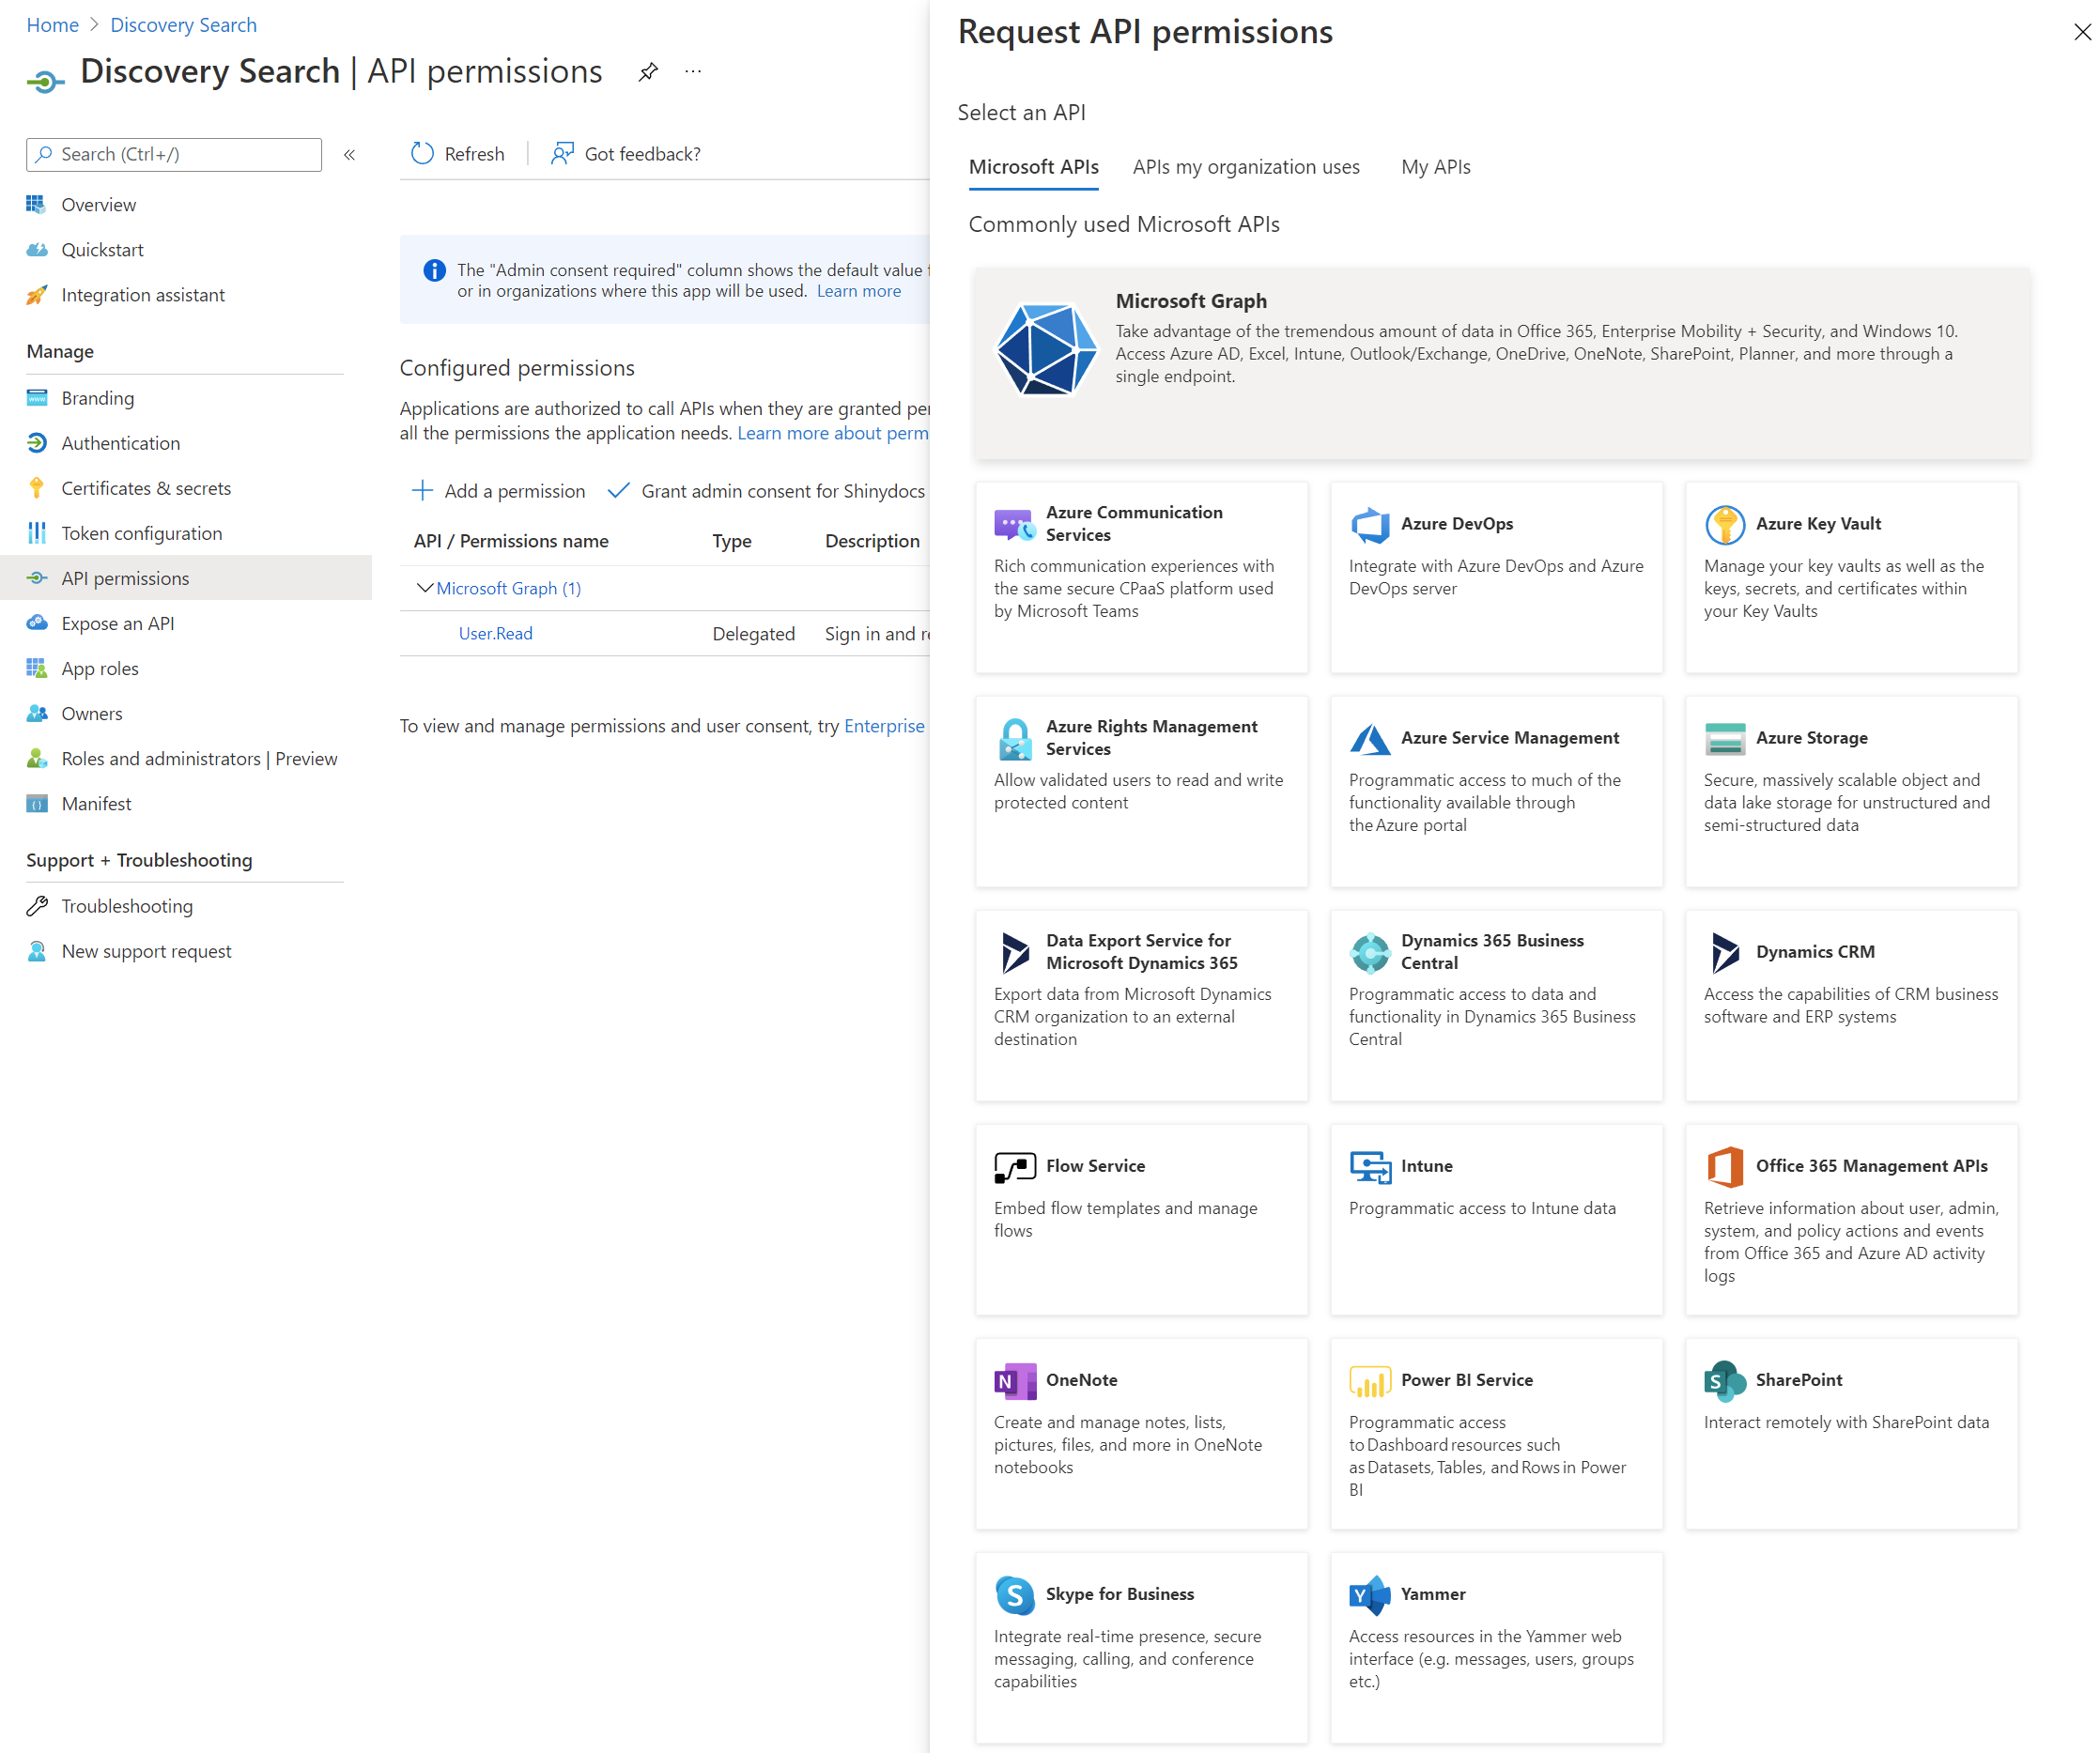Select the Skype for Business icon
This screenshot has width=2100, height=1753.
[1014, 1594]
